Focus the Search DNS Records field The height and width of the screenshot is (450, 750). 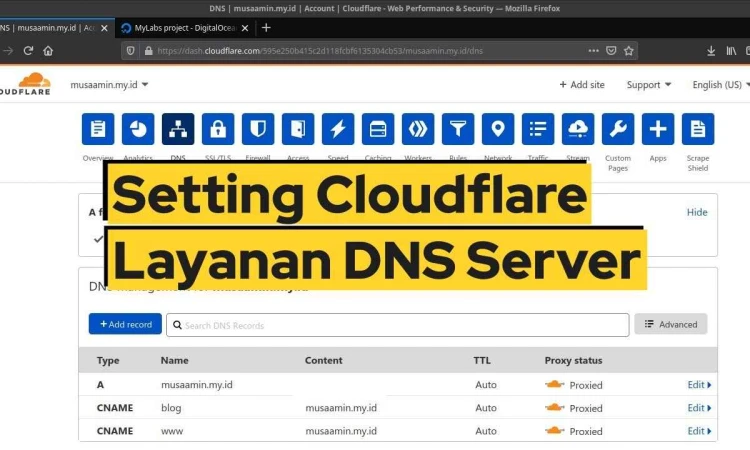(397, 325)
